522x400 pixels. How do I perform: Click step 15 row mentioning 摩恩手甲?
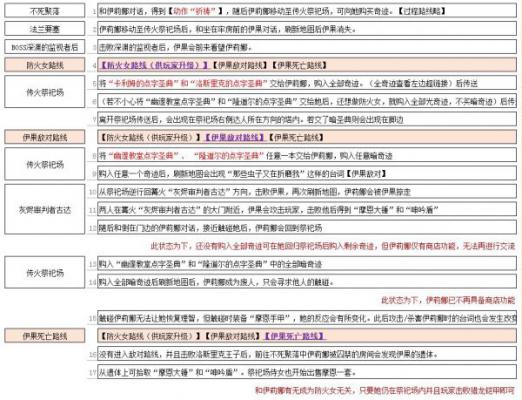coord(307,318)
